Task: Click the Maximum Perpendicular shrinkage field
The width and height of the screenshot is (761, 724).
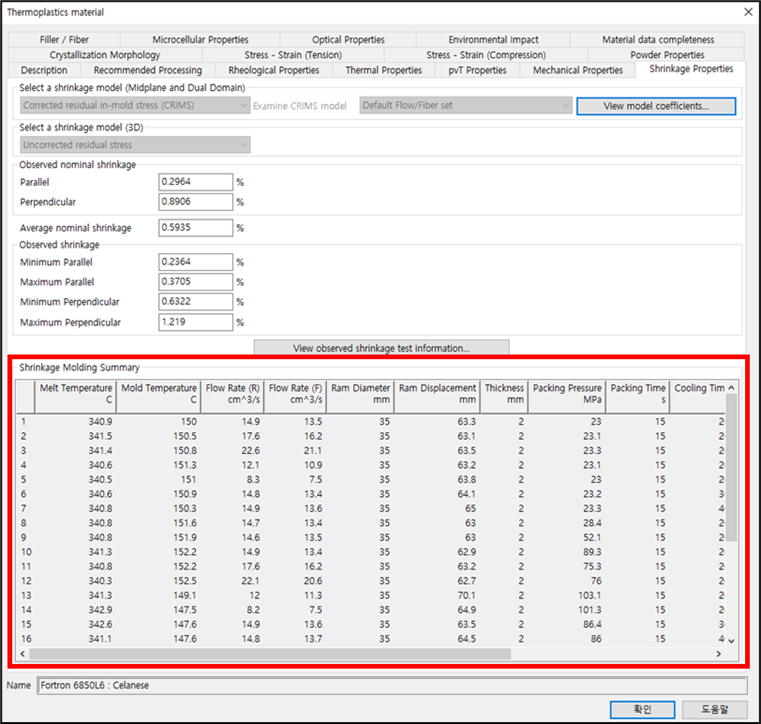Action: coord(195,323)
